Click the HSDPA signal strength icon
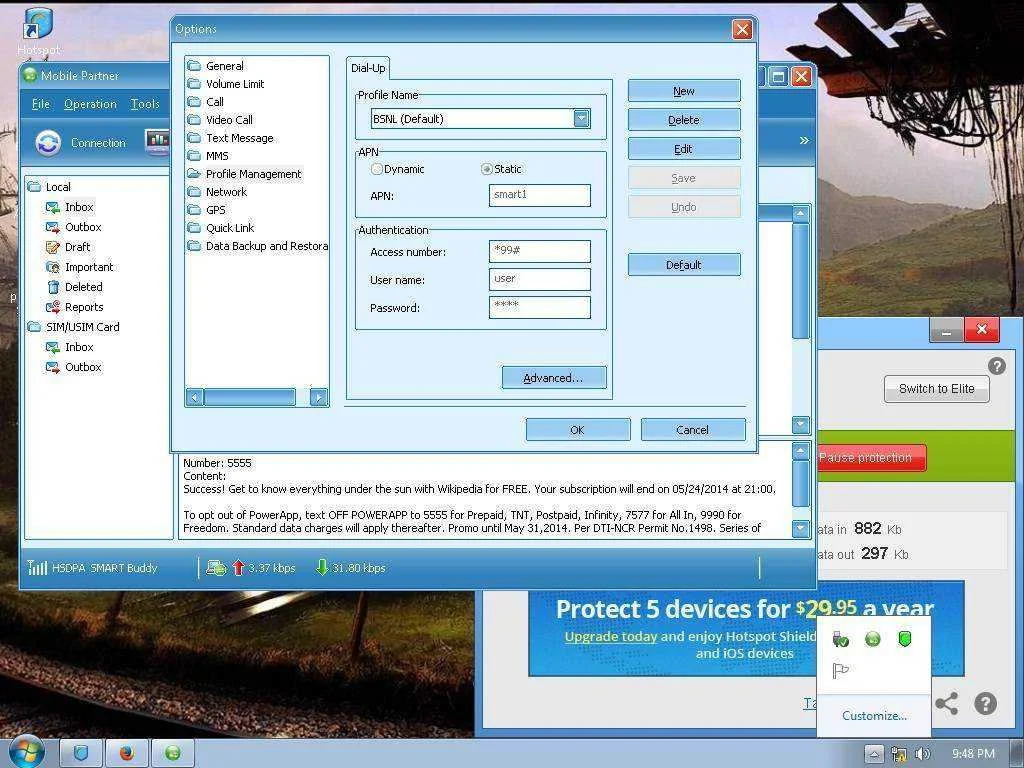 click(37, 568)
